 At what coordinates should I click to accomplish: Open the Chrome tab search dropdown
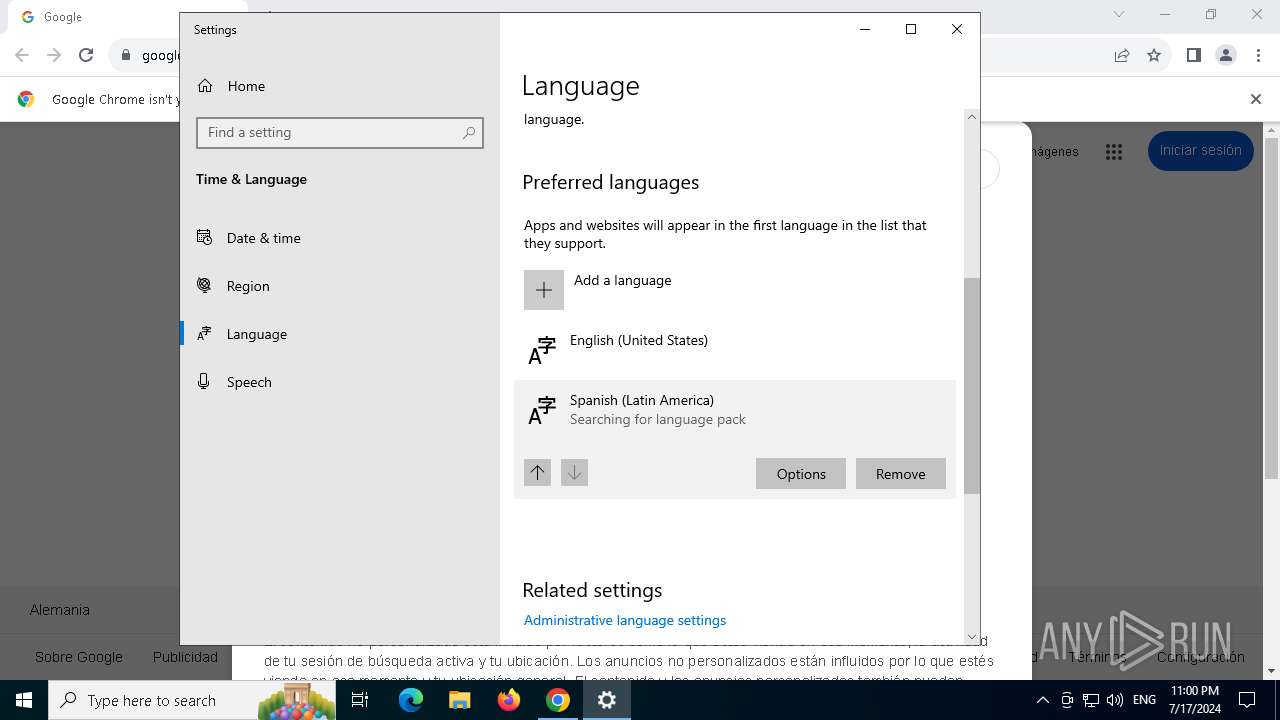pyautogui.click(x=1119, y=15)
